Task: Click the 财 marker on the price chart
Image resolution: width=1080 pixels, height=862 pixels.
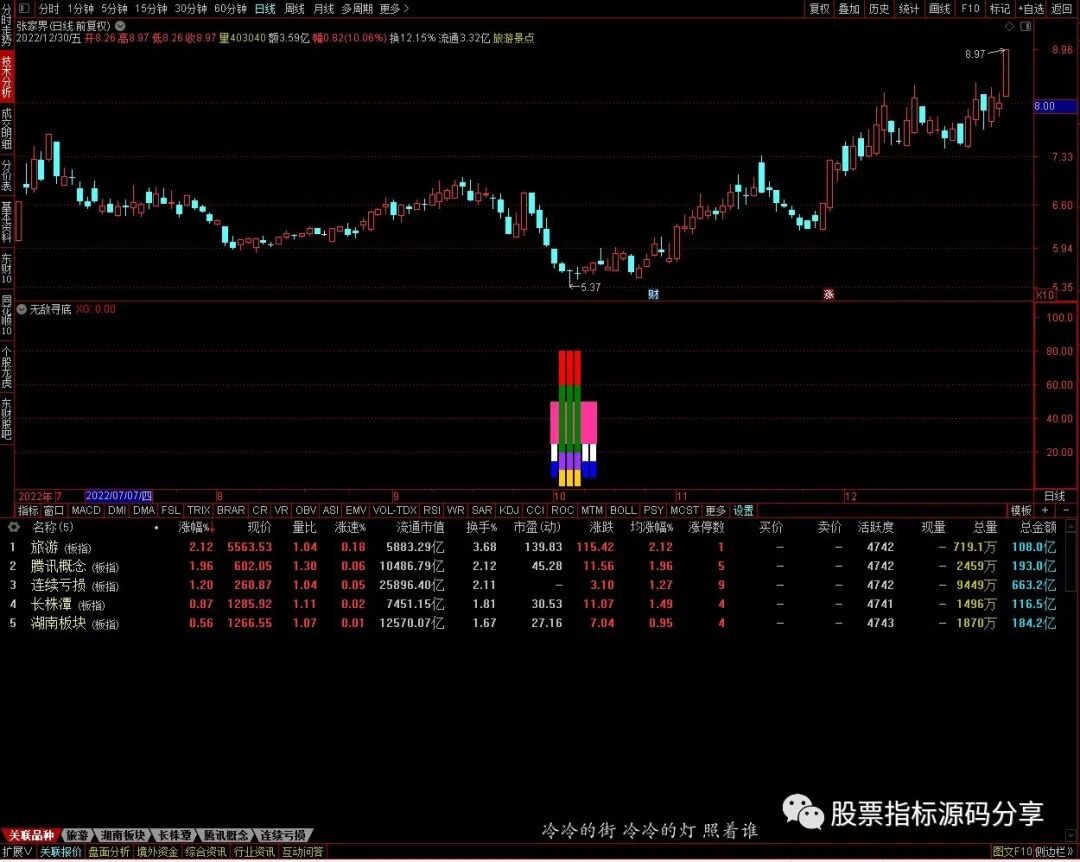Action: pyautogui.click(x=653, y=294)
